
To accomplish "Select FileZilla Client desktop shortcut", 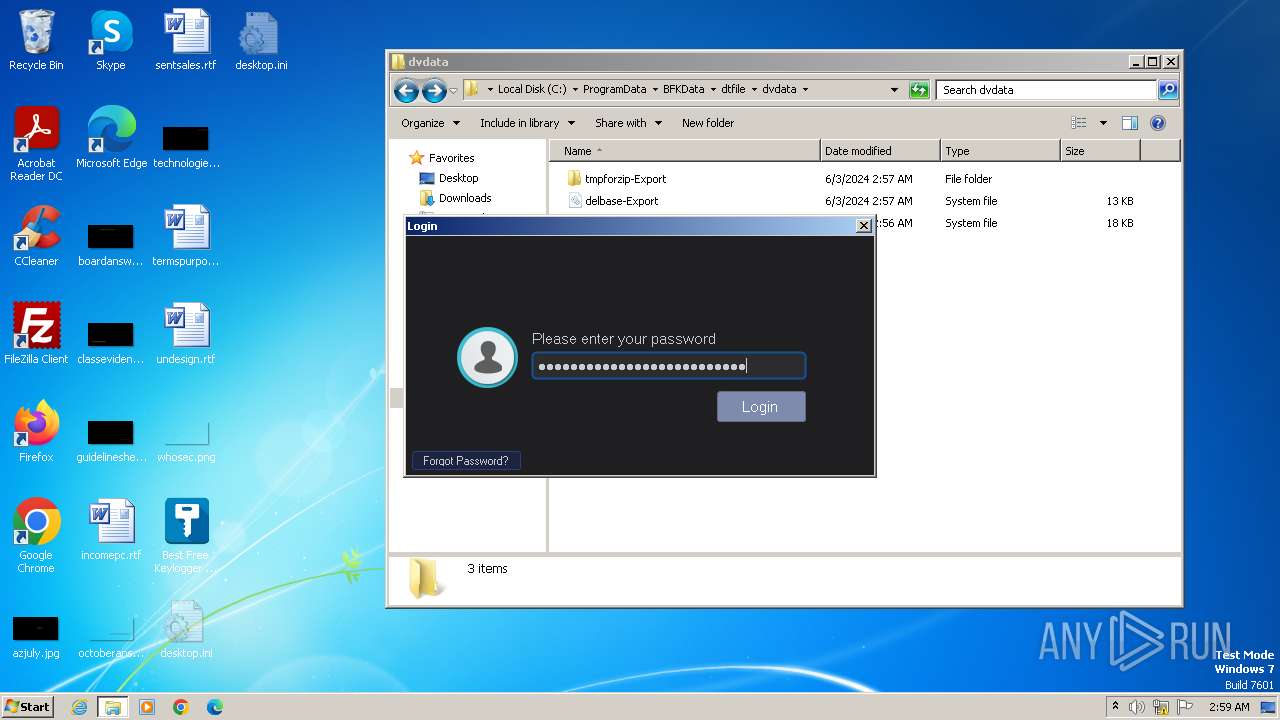I will (x=36, y=334).
